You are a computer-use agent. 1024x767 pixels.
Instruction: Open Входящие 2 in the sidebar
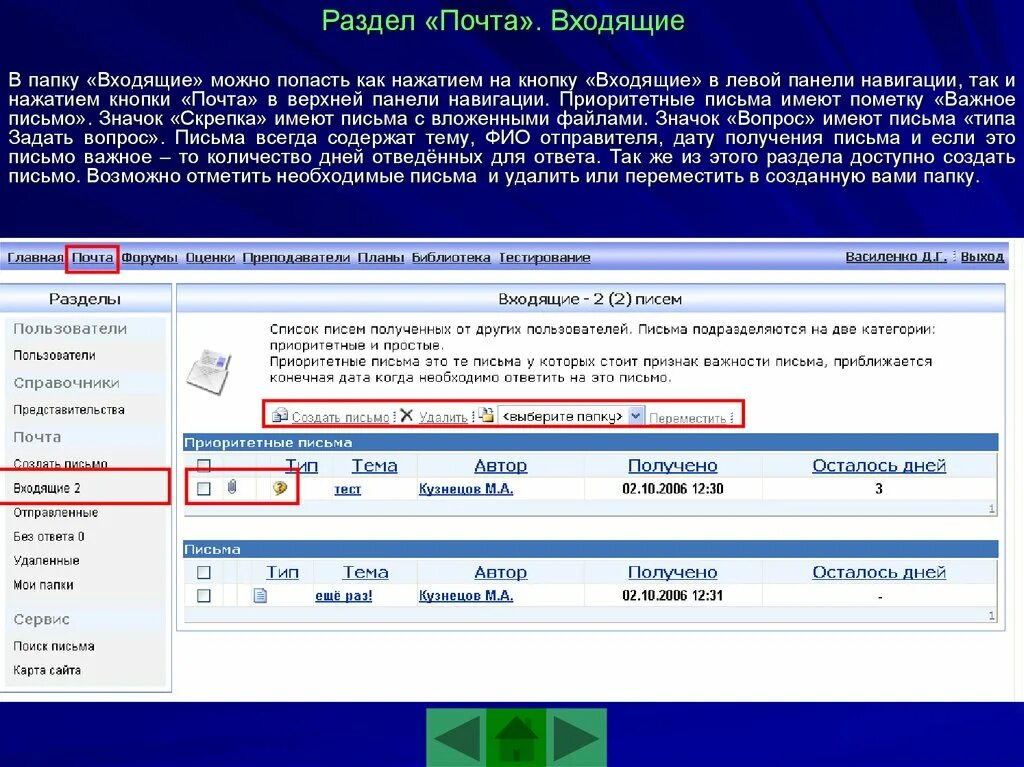46,488
